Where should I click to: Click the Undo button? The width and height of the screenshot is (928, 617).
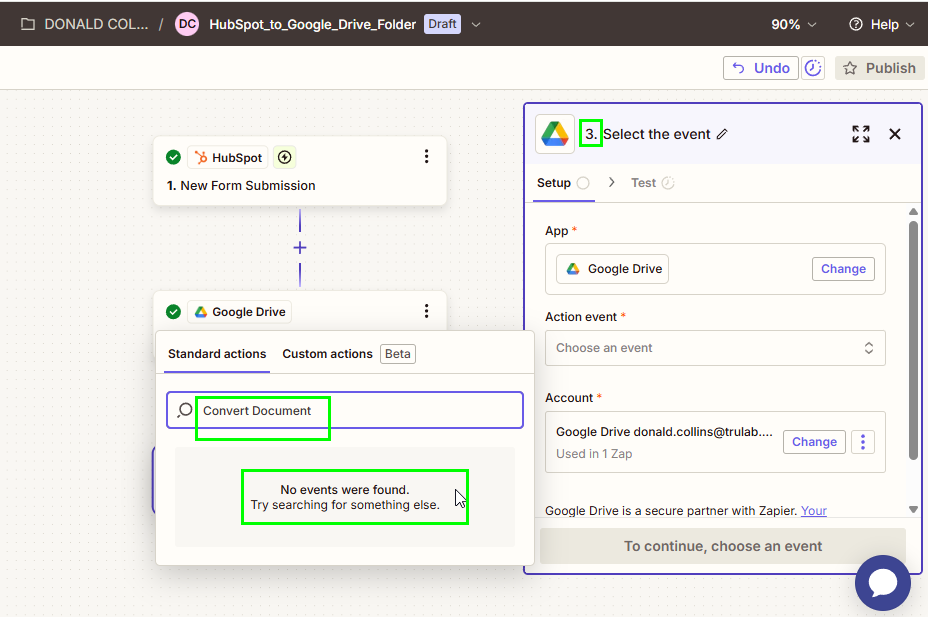[761, 68]
